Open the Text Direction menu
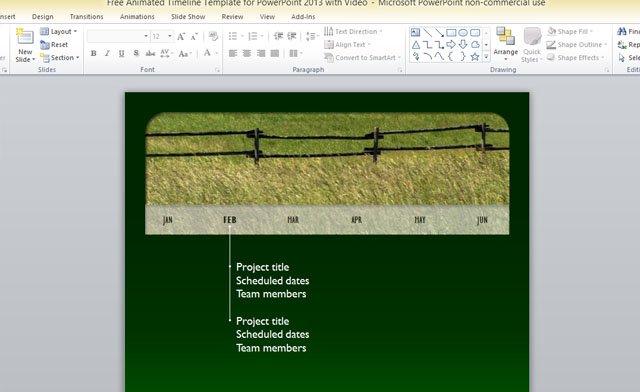 point(353,31)
